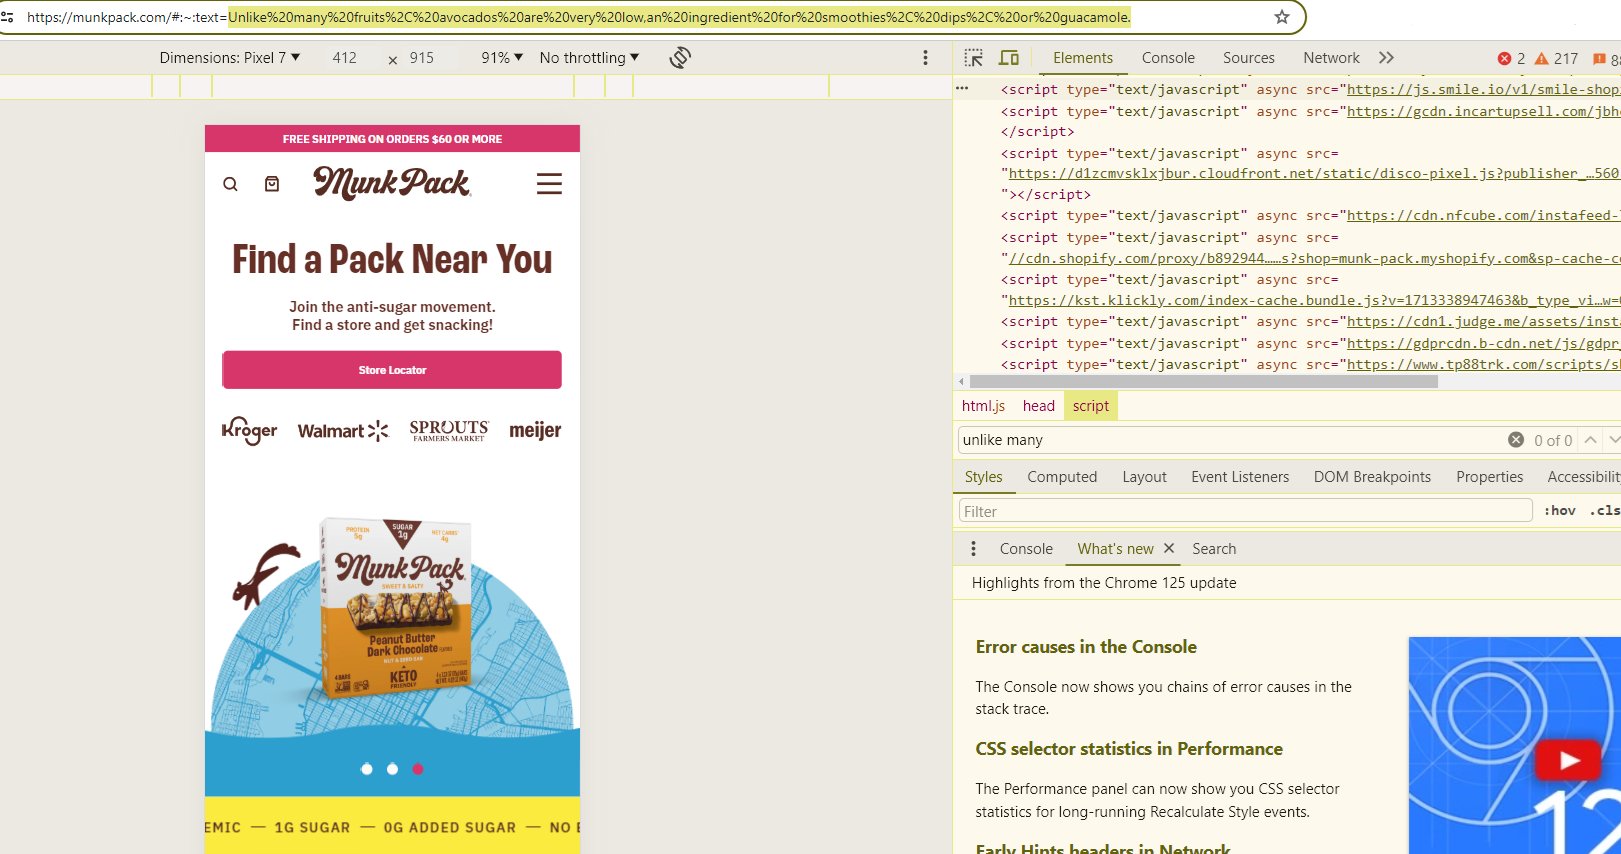1621x854 pixels.
Task: Show more DevTools tabs chevron
Action: (x=1386, y=58)
